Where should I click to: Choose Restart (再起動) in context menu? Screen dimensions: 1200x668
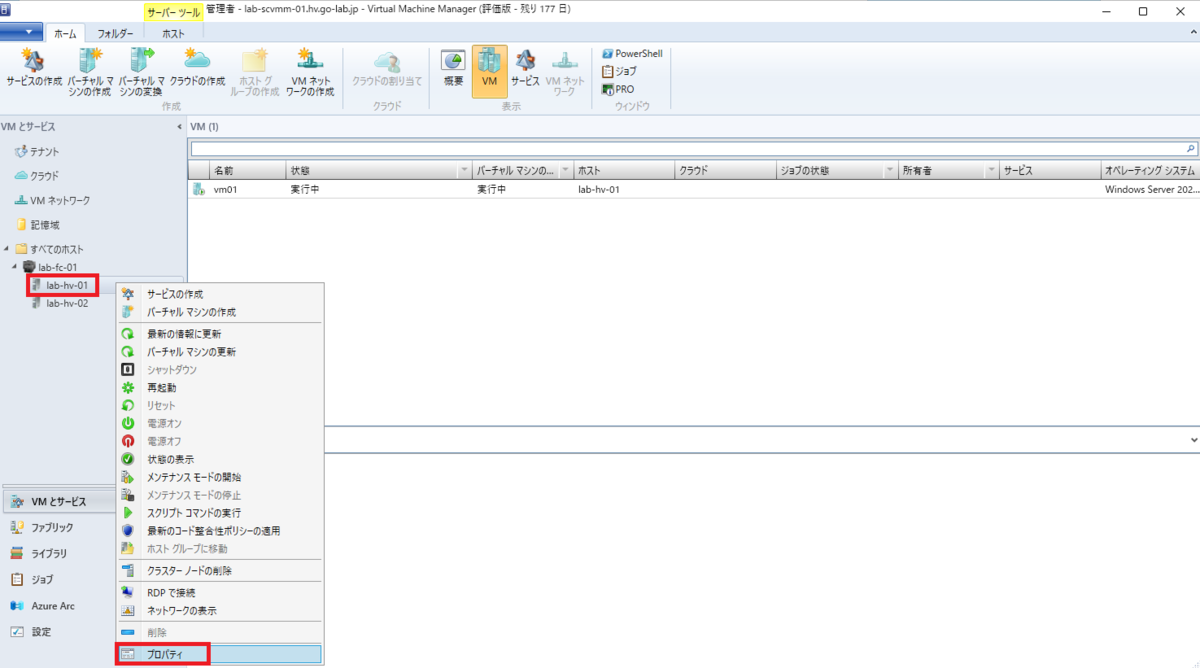pyautogui.click(x=220, y=387)
